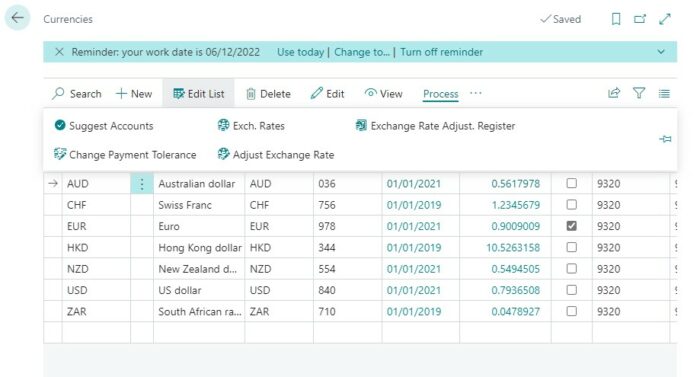Click the Delete action
This screenshot has width=700, height=377.
(268, 94)
